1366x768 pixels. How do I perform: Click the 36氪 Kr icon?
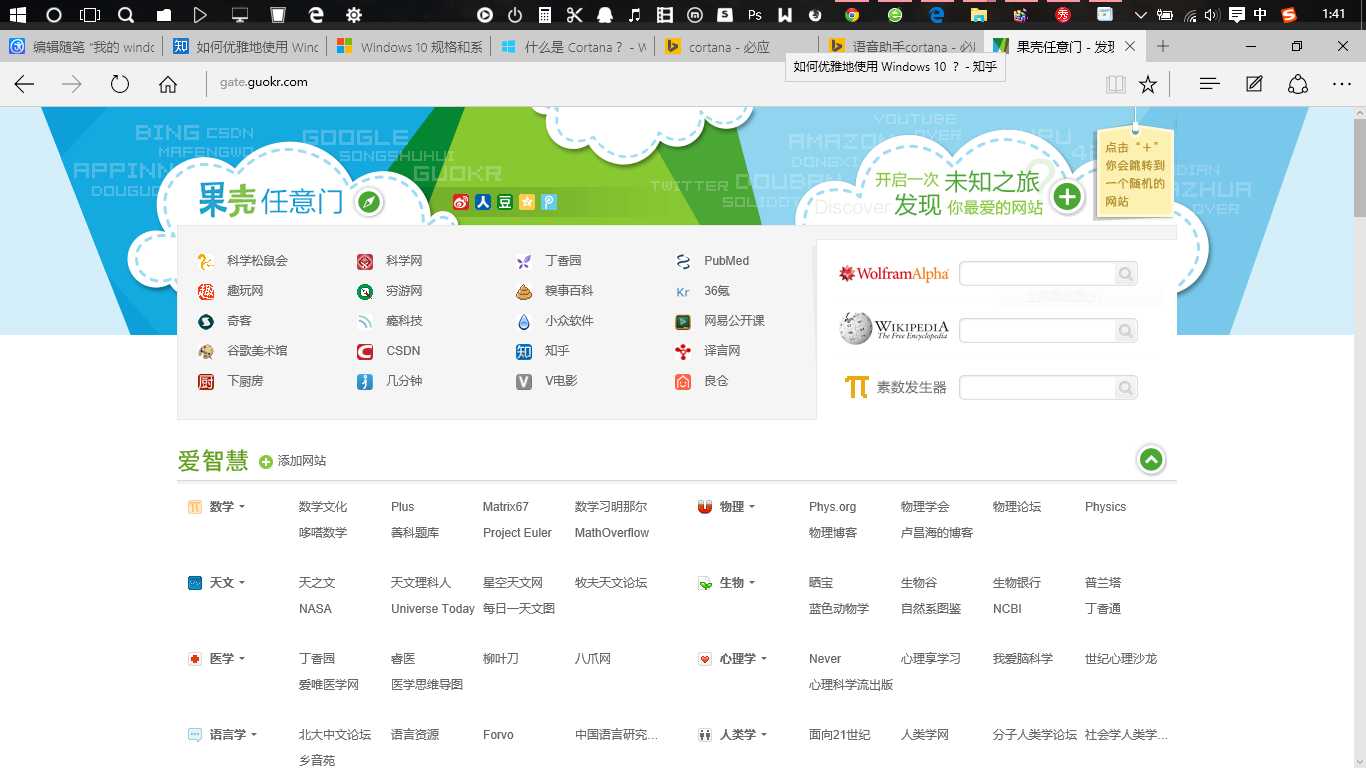click(x=683, y=291)
